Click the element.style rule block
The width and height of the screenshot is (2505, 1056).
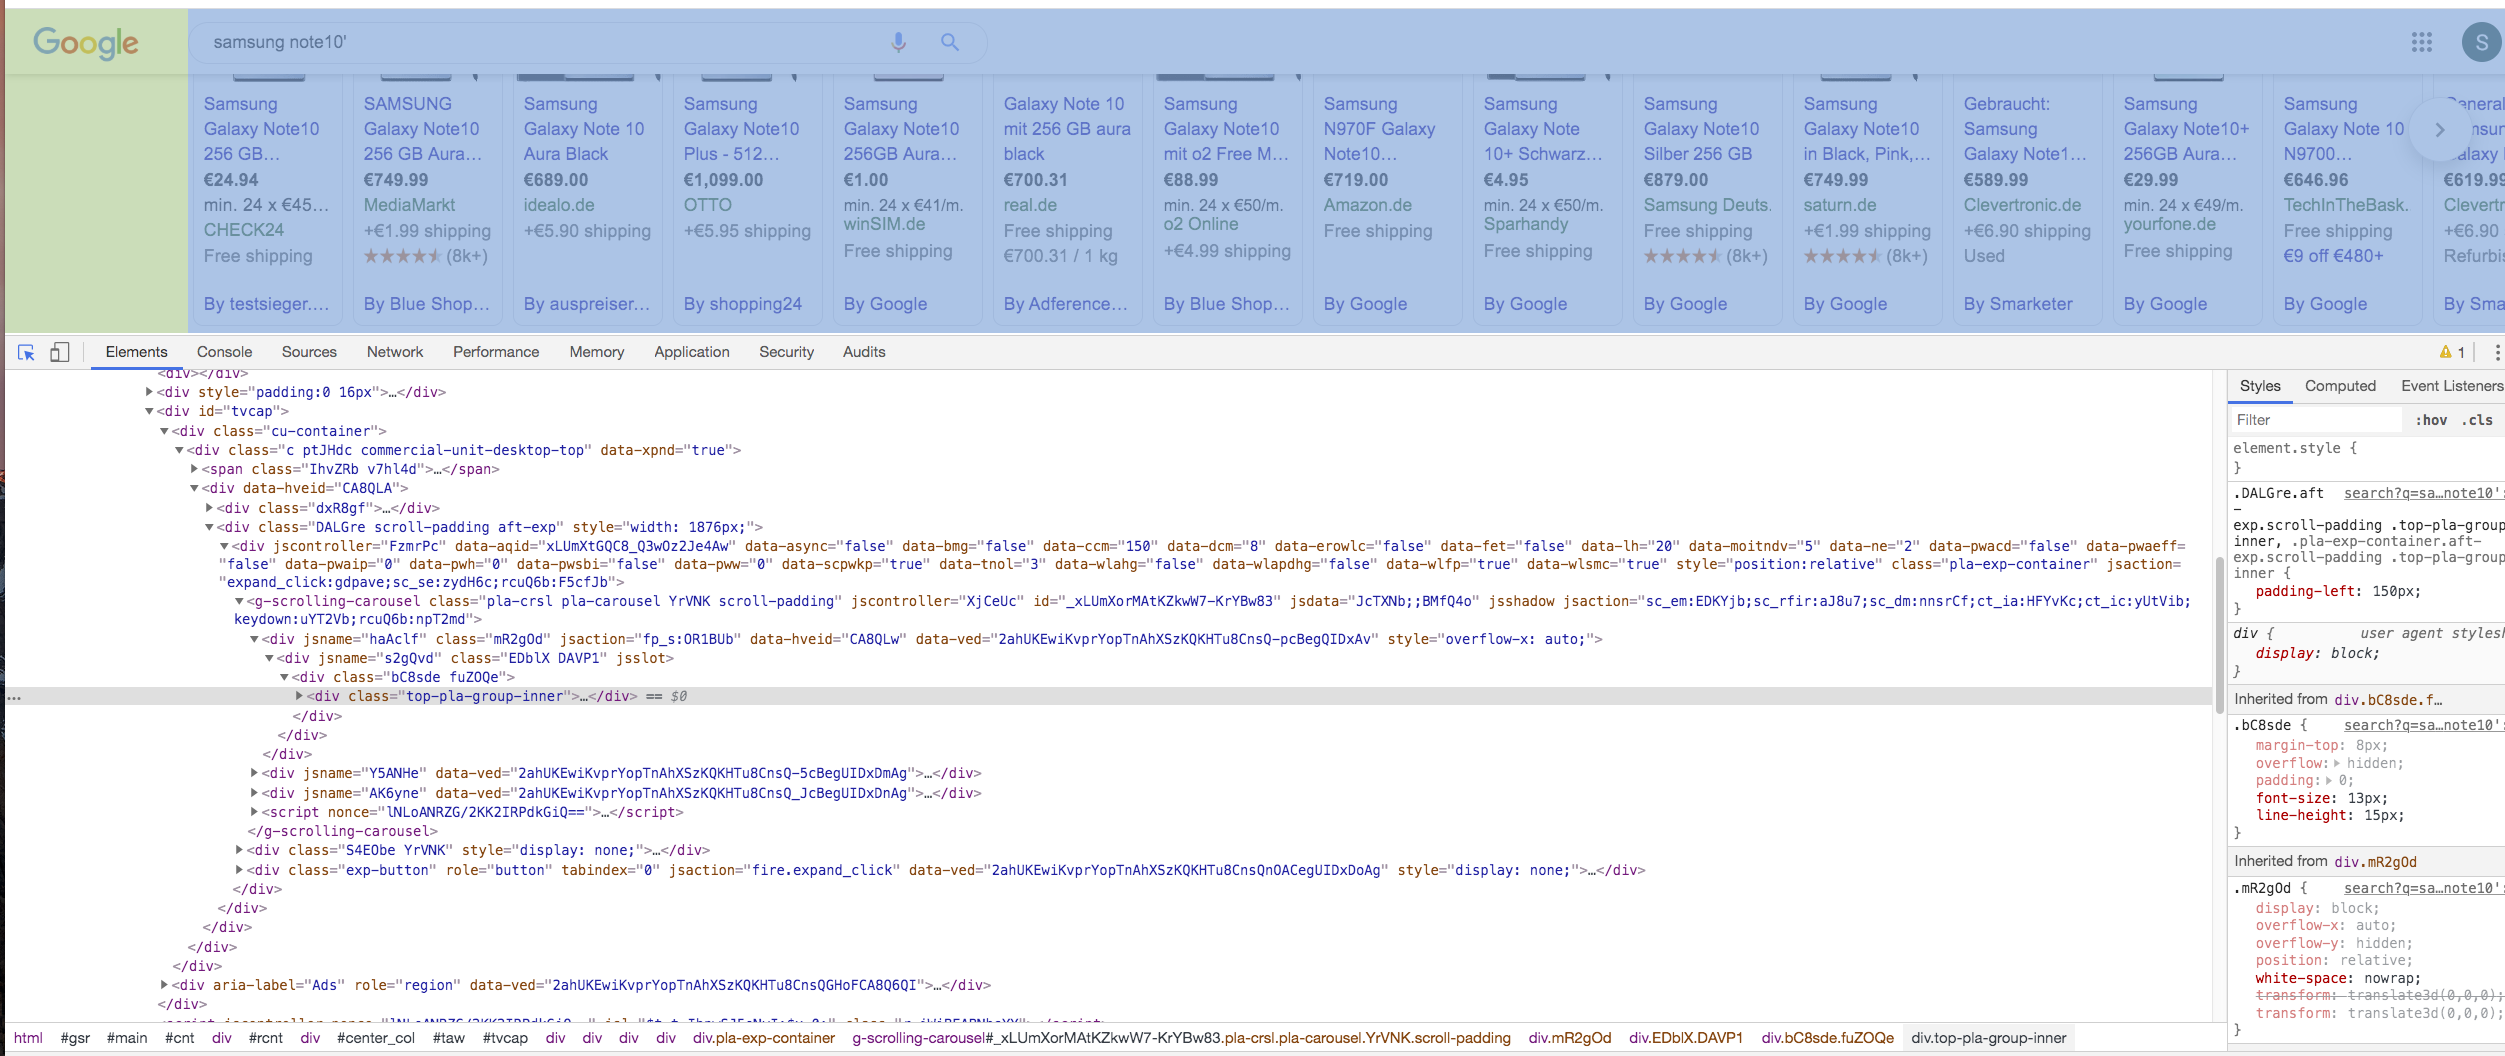pyautogui.click(x=2365, y=458)
